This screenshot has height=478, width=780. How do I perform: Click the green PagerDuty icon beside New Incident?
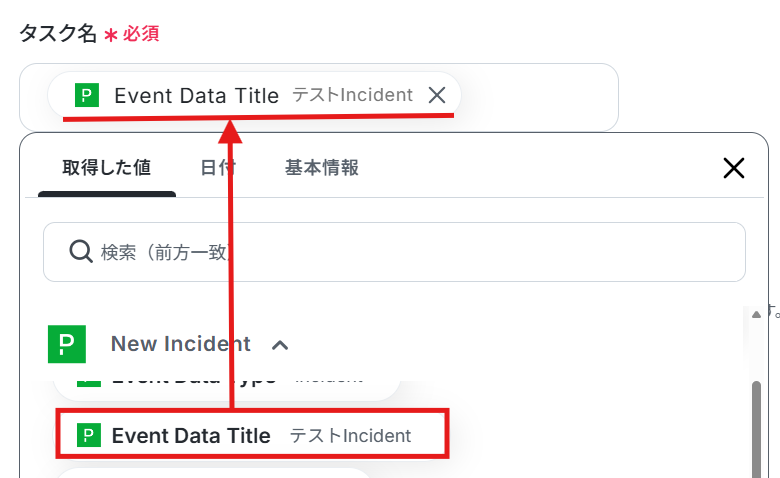tap(67, 344)
